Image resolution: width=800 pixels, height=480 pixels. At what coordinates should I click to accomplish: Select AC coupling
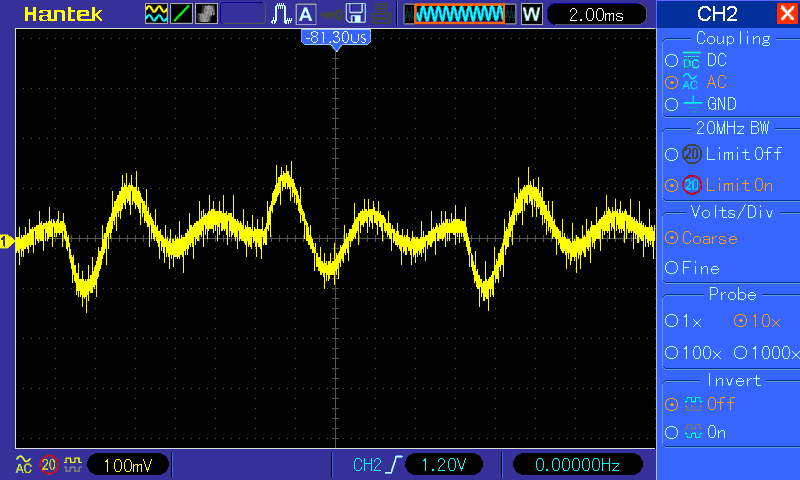pos(696,82)
